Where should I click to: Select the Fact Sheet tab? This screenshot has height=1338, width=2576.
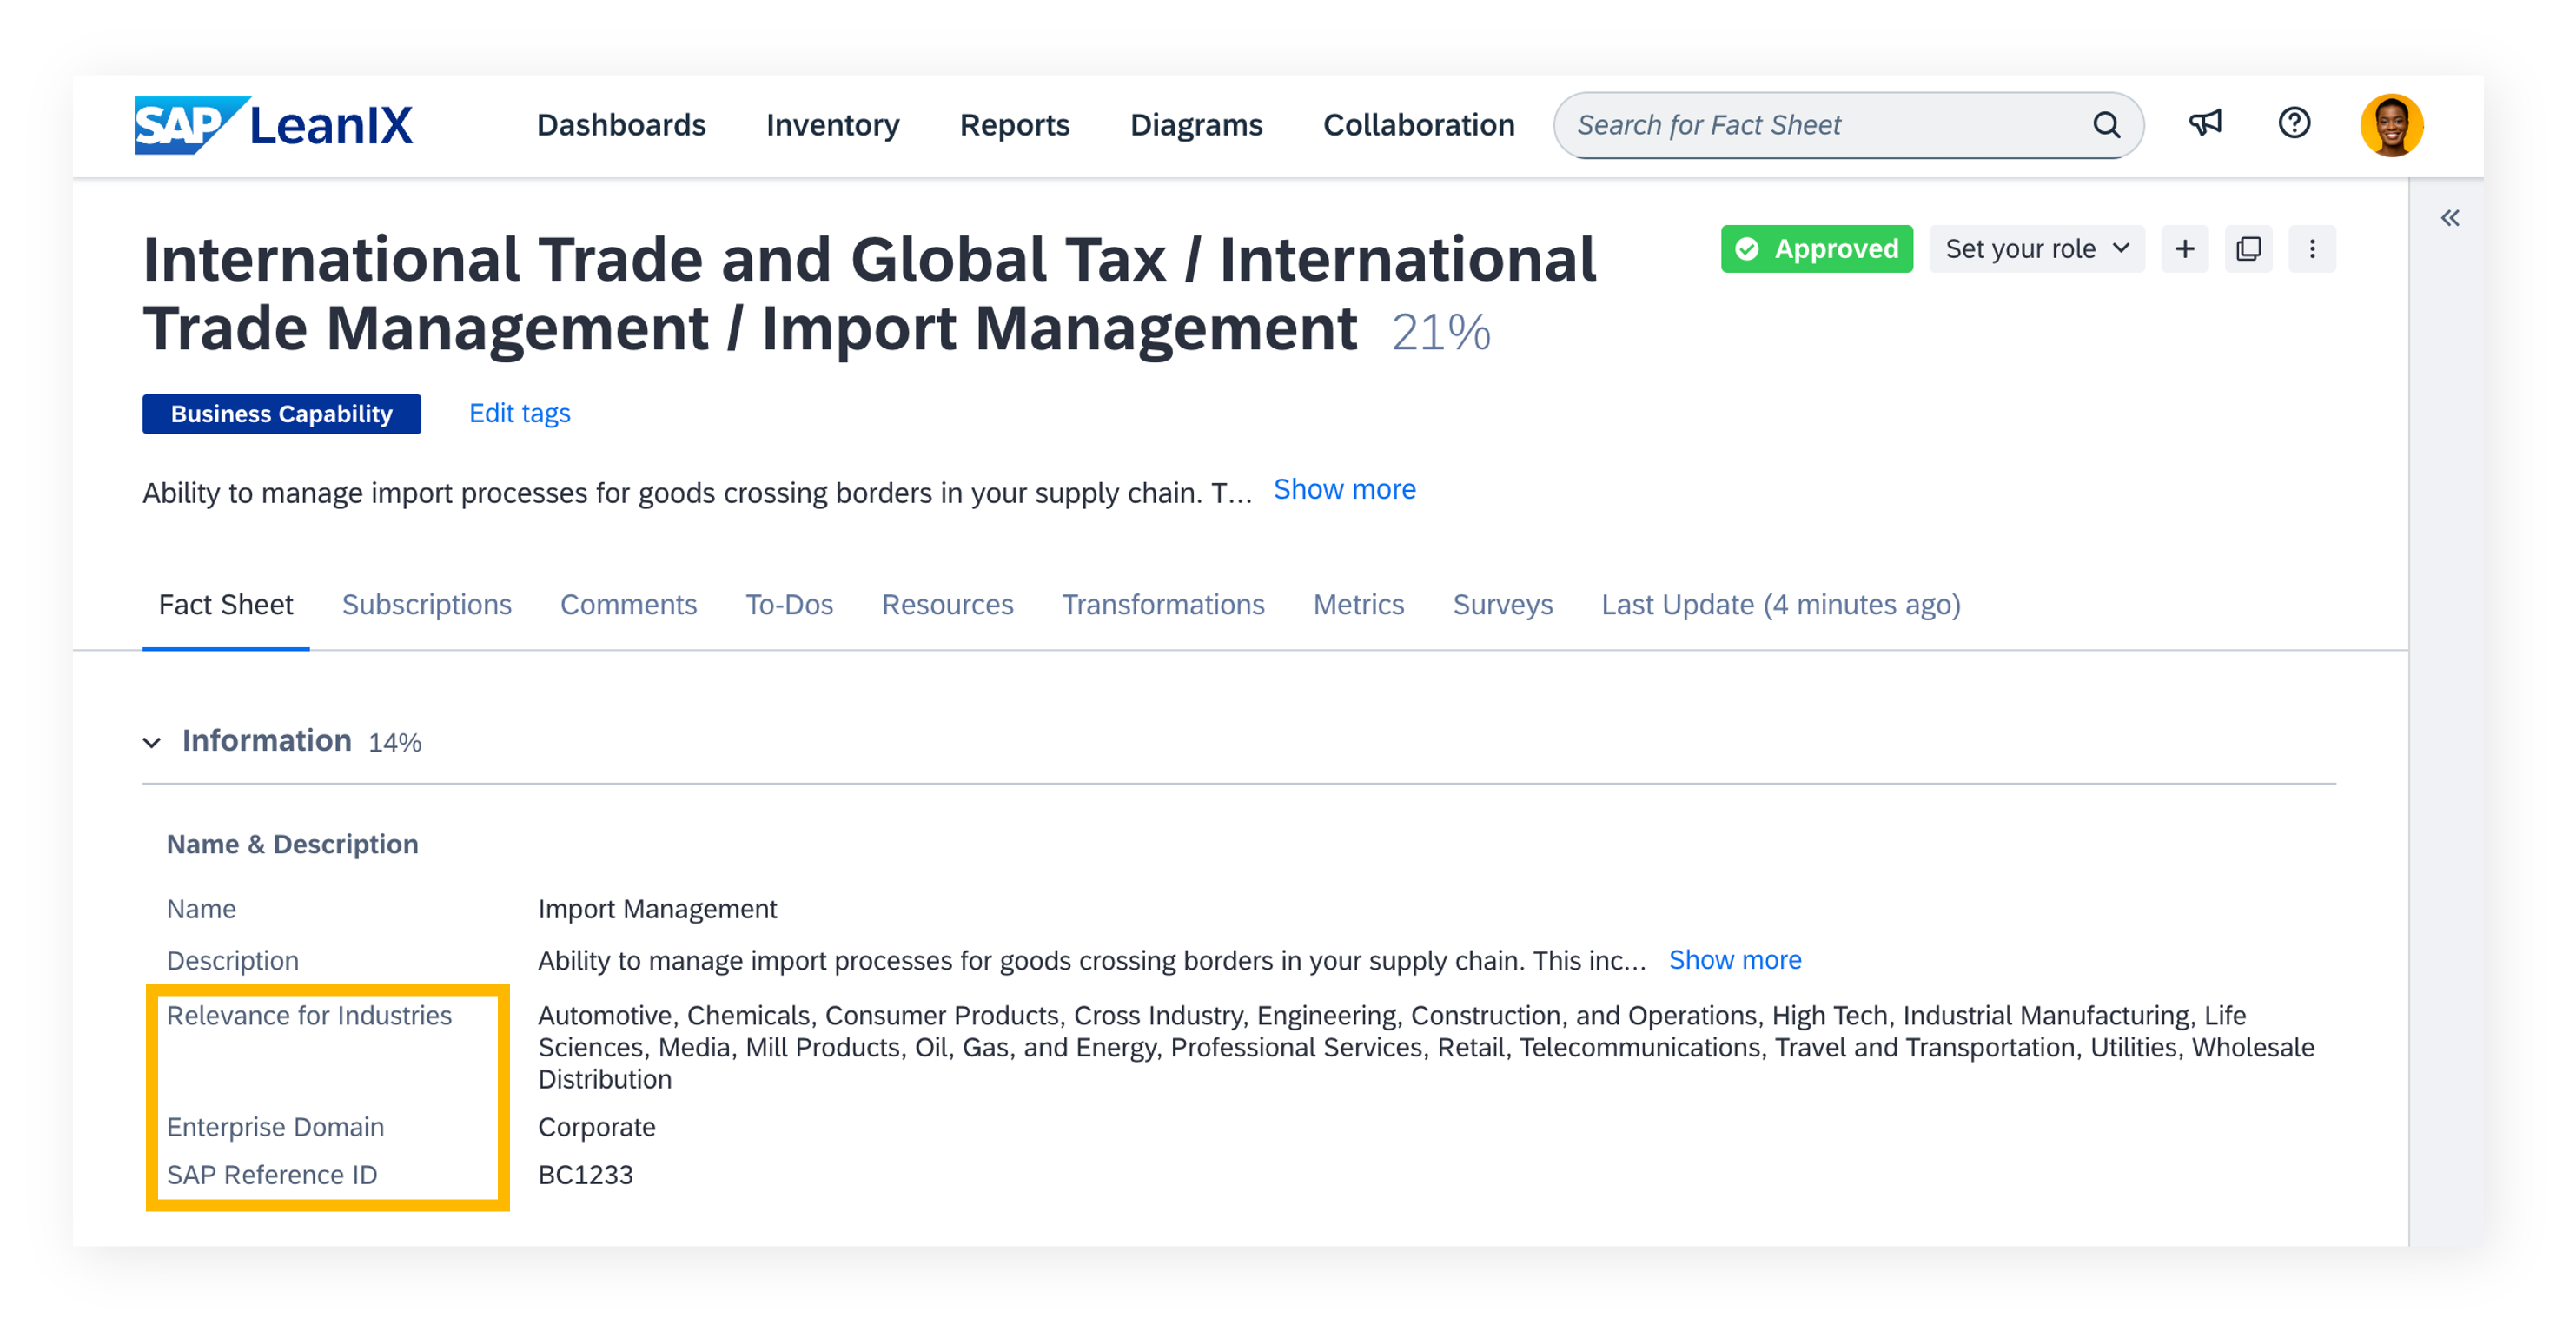(x=225, y=605)
